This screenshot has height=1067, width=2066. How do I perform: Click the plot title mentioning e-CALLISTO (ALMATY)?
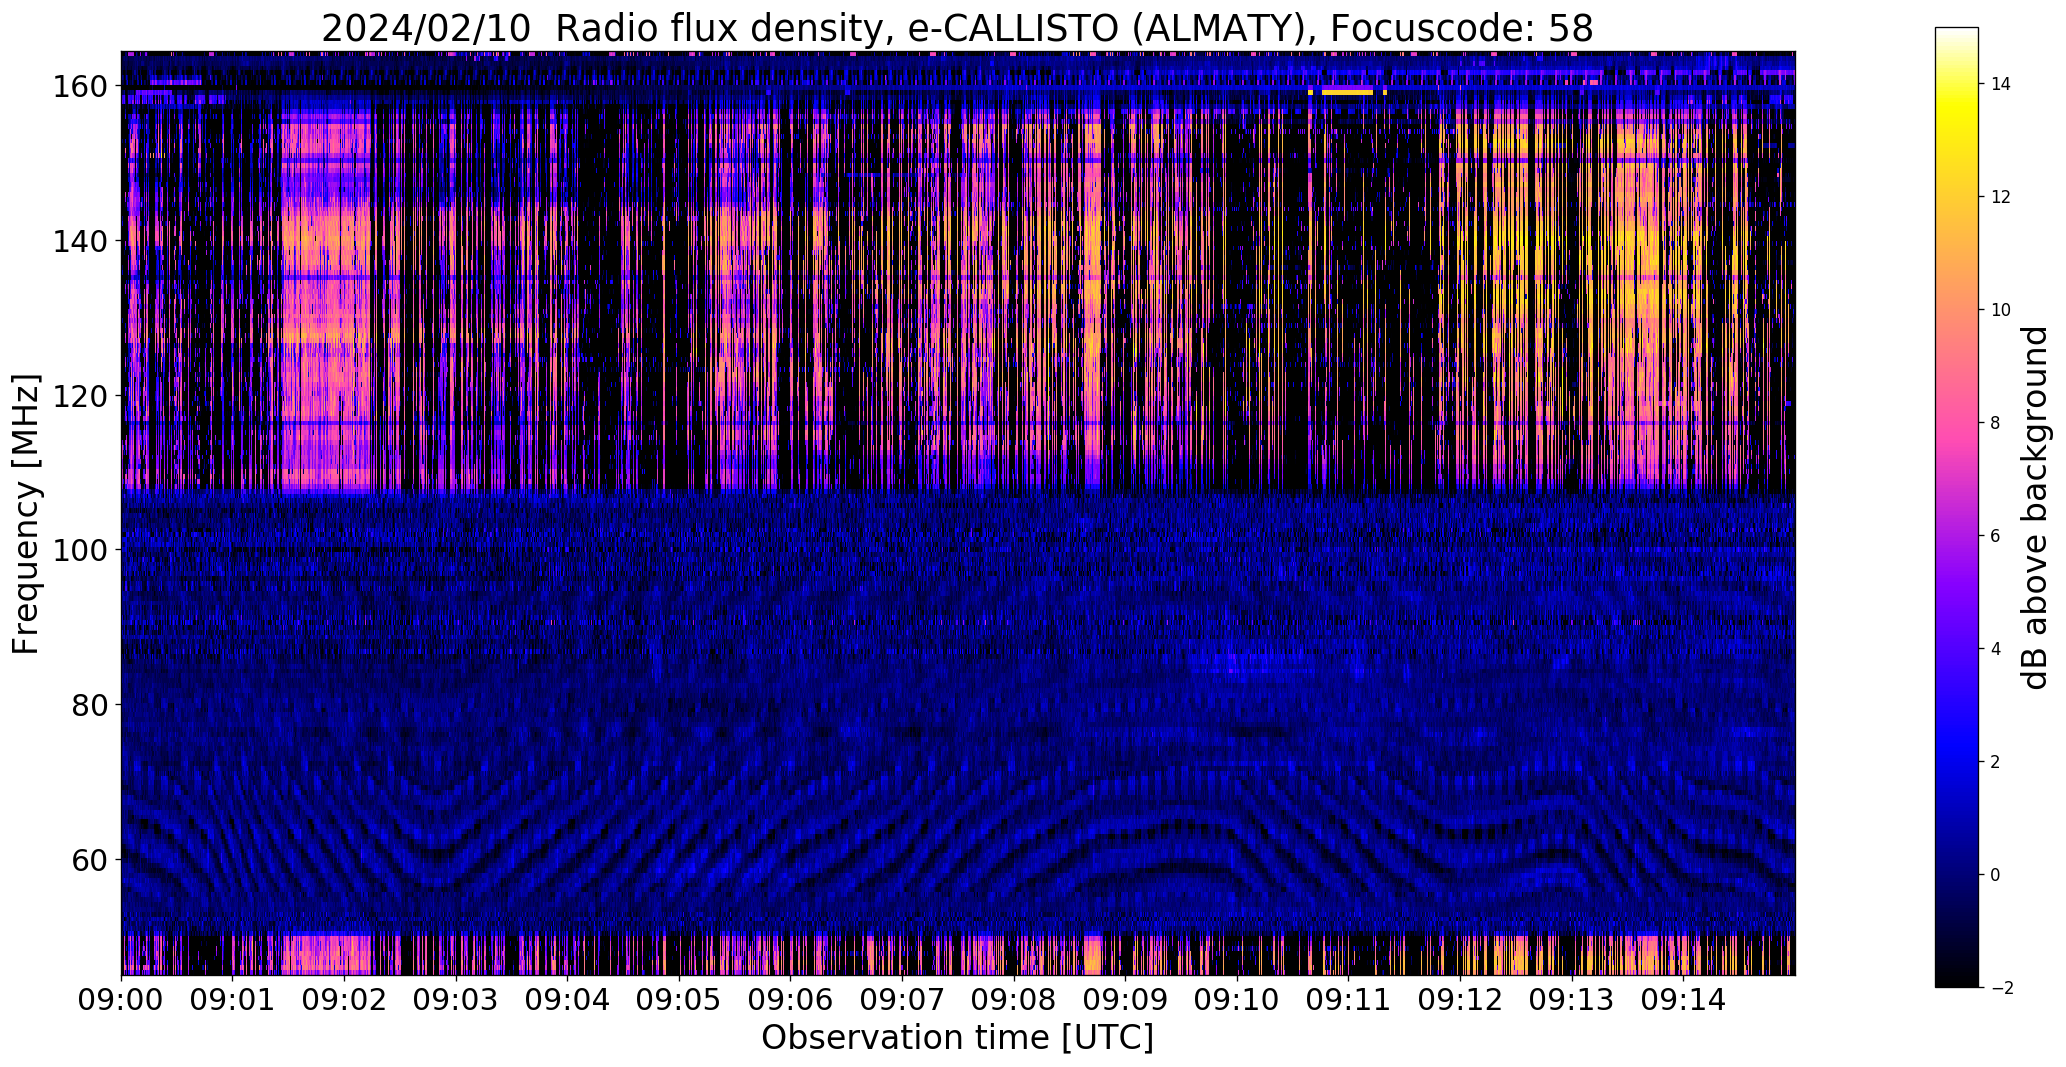click(x=957, y=29)
